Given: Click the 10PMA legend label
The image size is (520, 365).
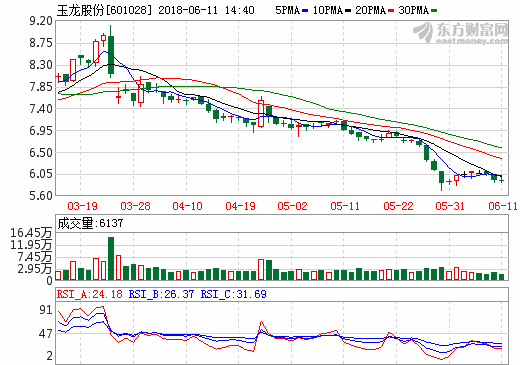Looking at the screenshot, I should 328,10.
